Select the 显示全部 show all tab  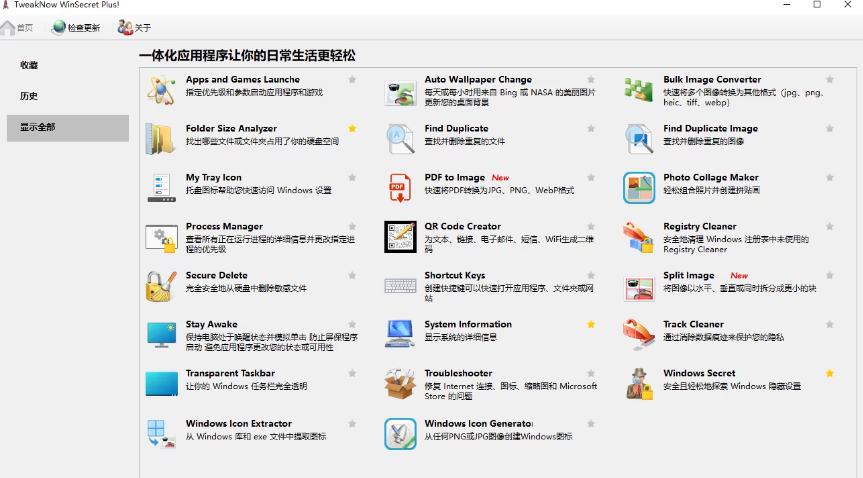click(x=68, y=128)
